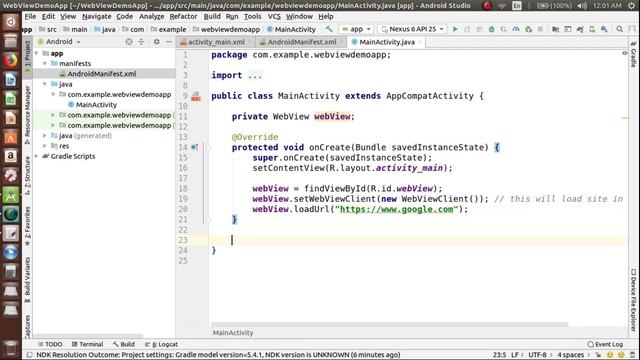
Task: Click Run with Coverage icon
Action: pyautogui.click(x=504, y=29)
